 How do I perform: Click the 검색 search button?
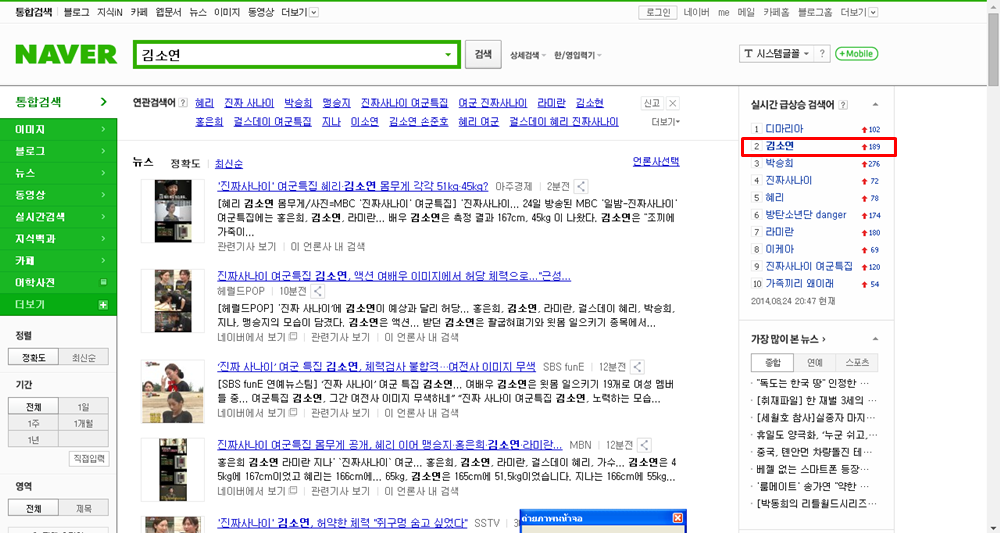point(483,55)
